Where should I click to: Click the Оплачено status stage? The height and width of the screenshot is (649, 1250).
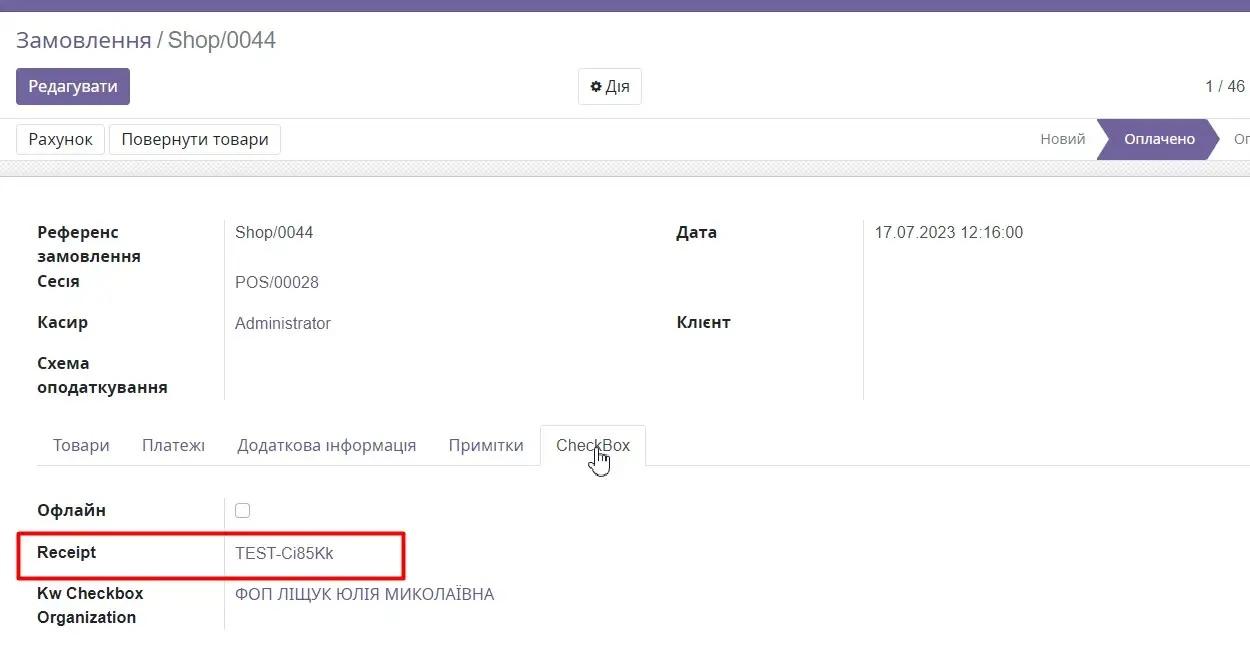(x=1159, y=139)
